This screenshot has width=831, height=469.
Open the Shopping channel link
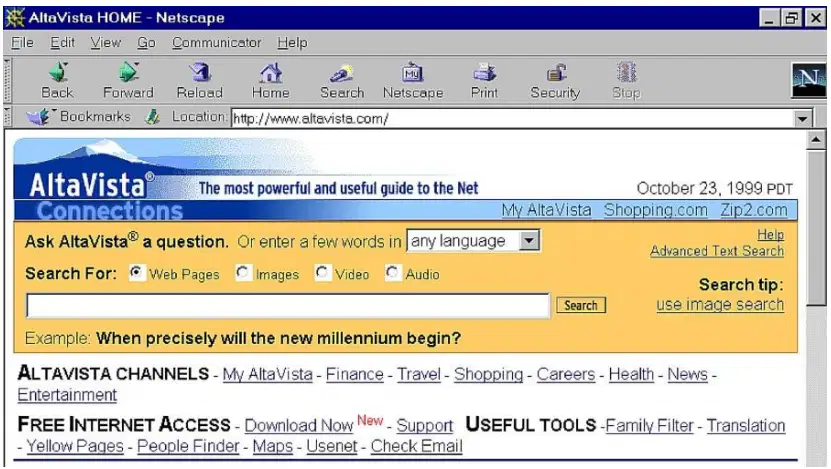tap(489, 374)
